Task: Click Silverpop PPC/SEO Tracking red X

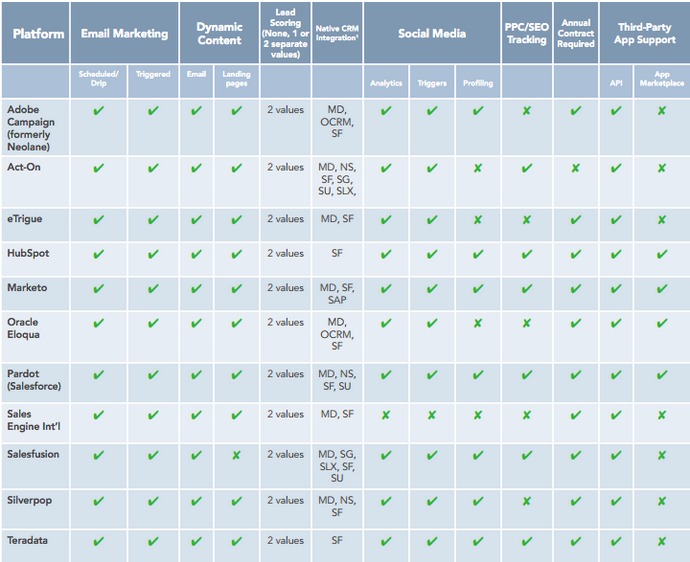Action: pos(526,501)
